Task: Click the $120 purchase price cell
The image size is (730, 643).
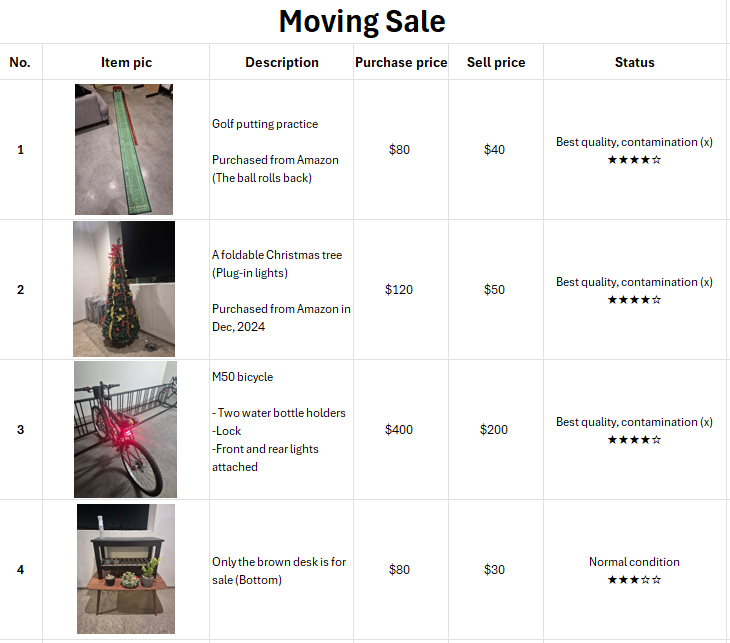Action: [401, 290]
